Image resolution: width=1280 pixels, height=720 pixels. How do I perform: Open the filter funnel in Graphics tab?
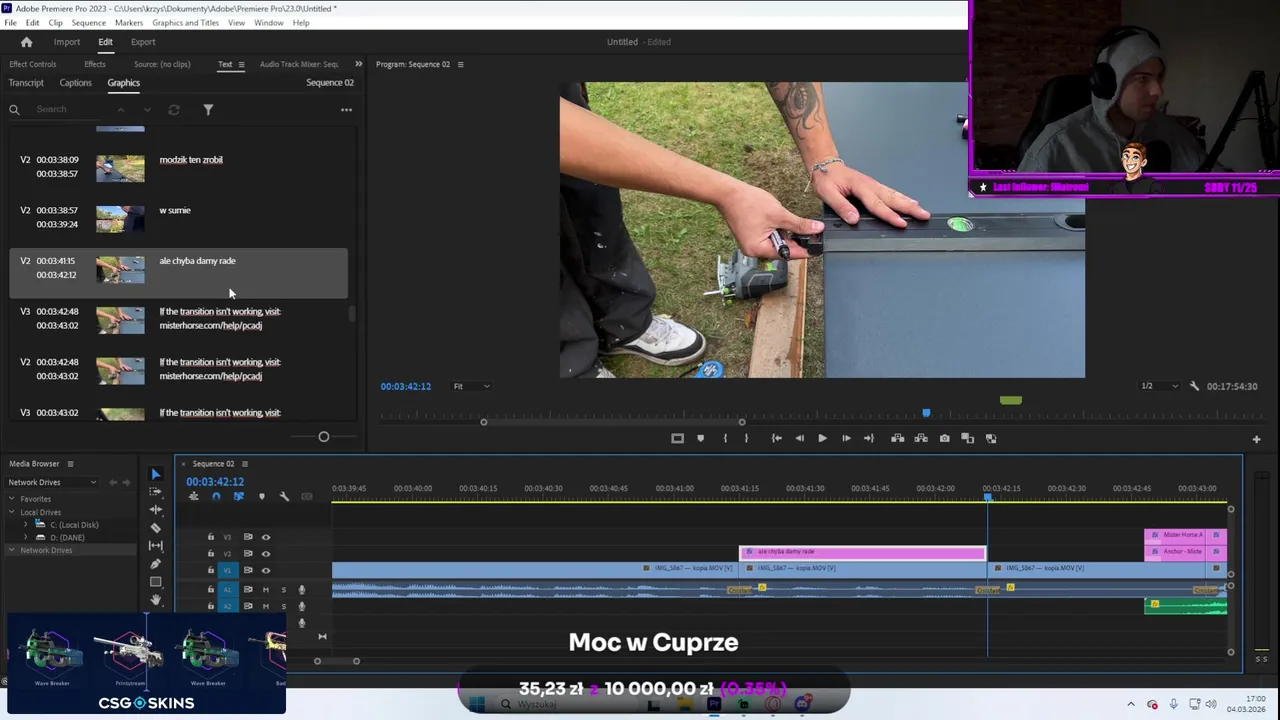point(208,110)
